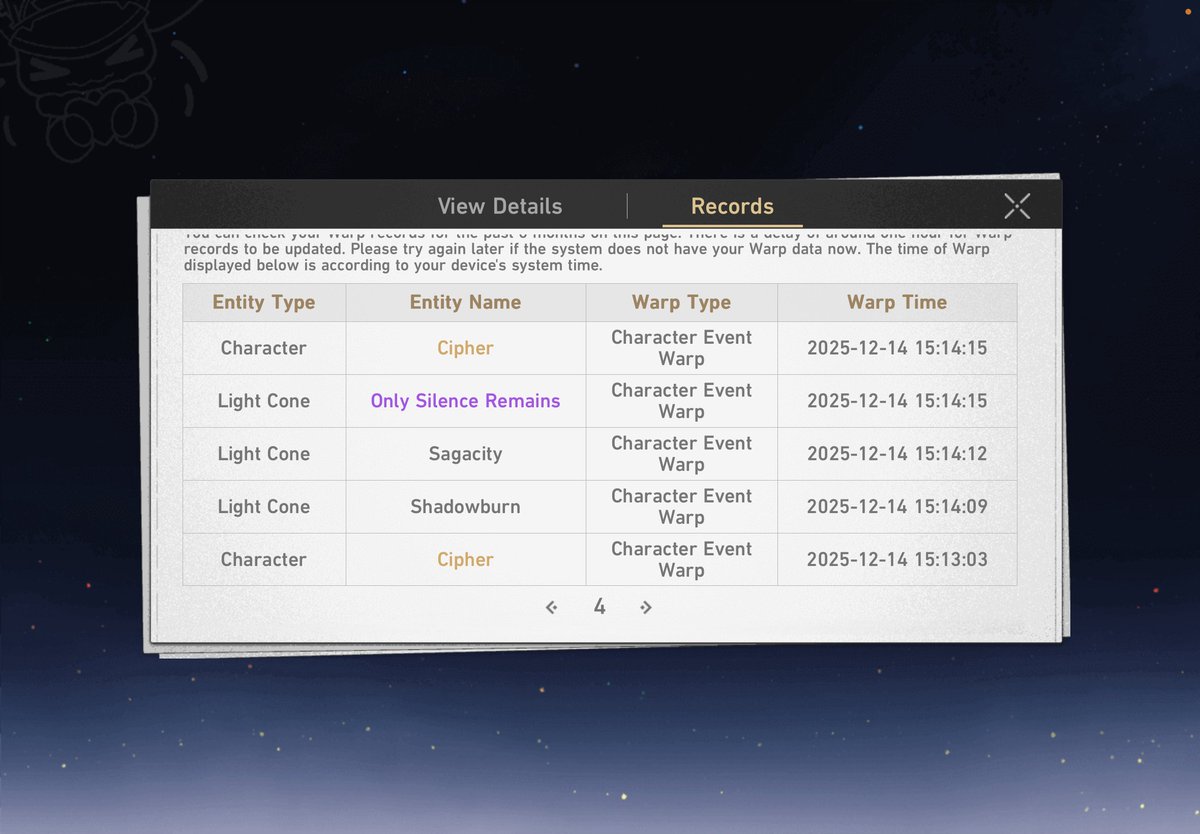Select the Shadowburn light cone name

pos(466,507)
